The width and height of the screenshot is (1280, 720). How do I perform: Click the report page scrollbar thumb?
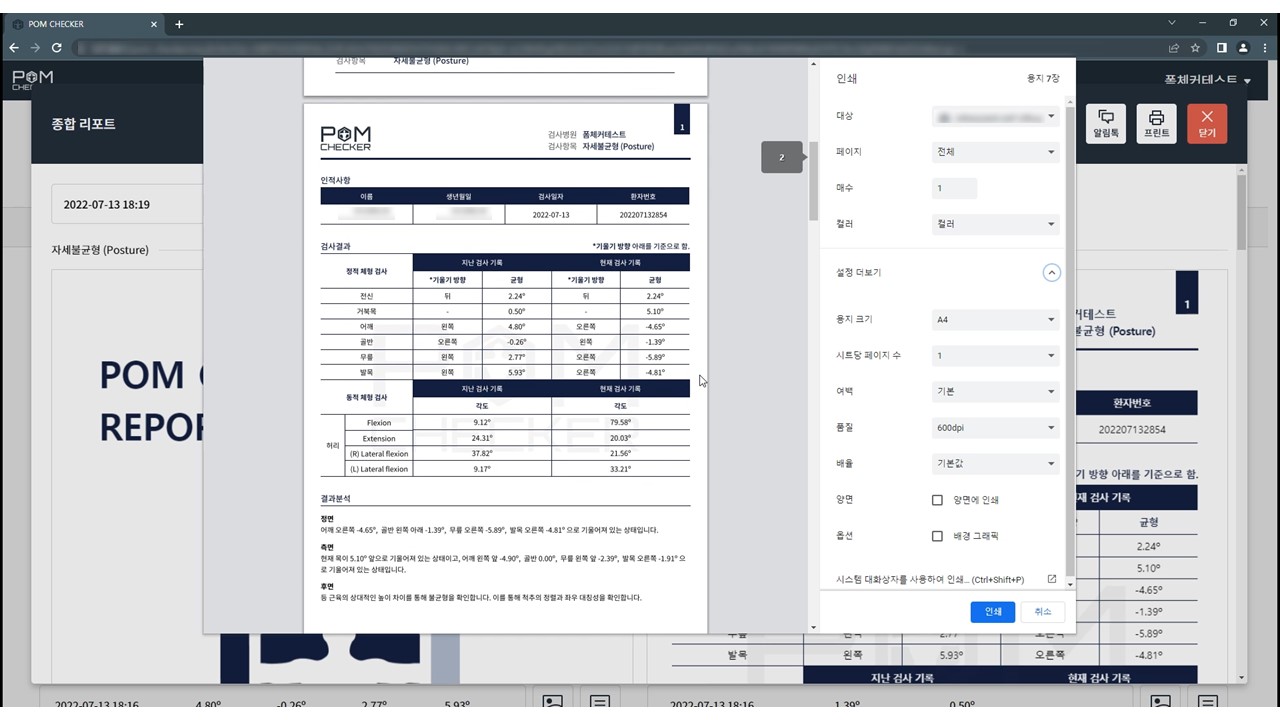coord(1242,213)
